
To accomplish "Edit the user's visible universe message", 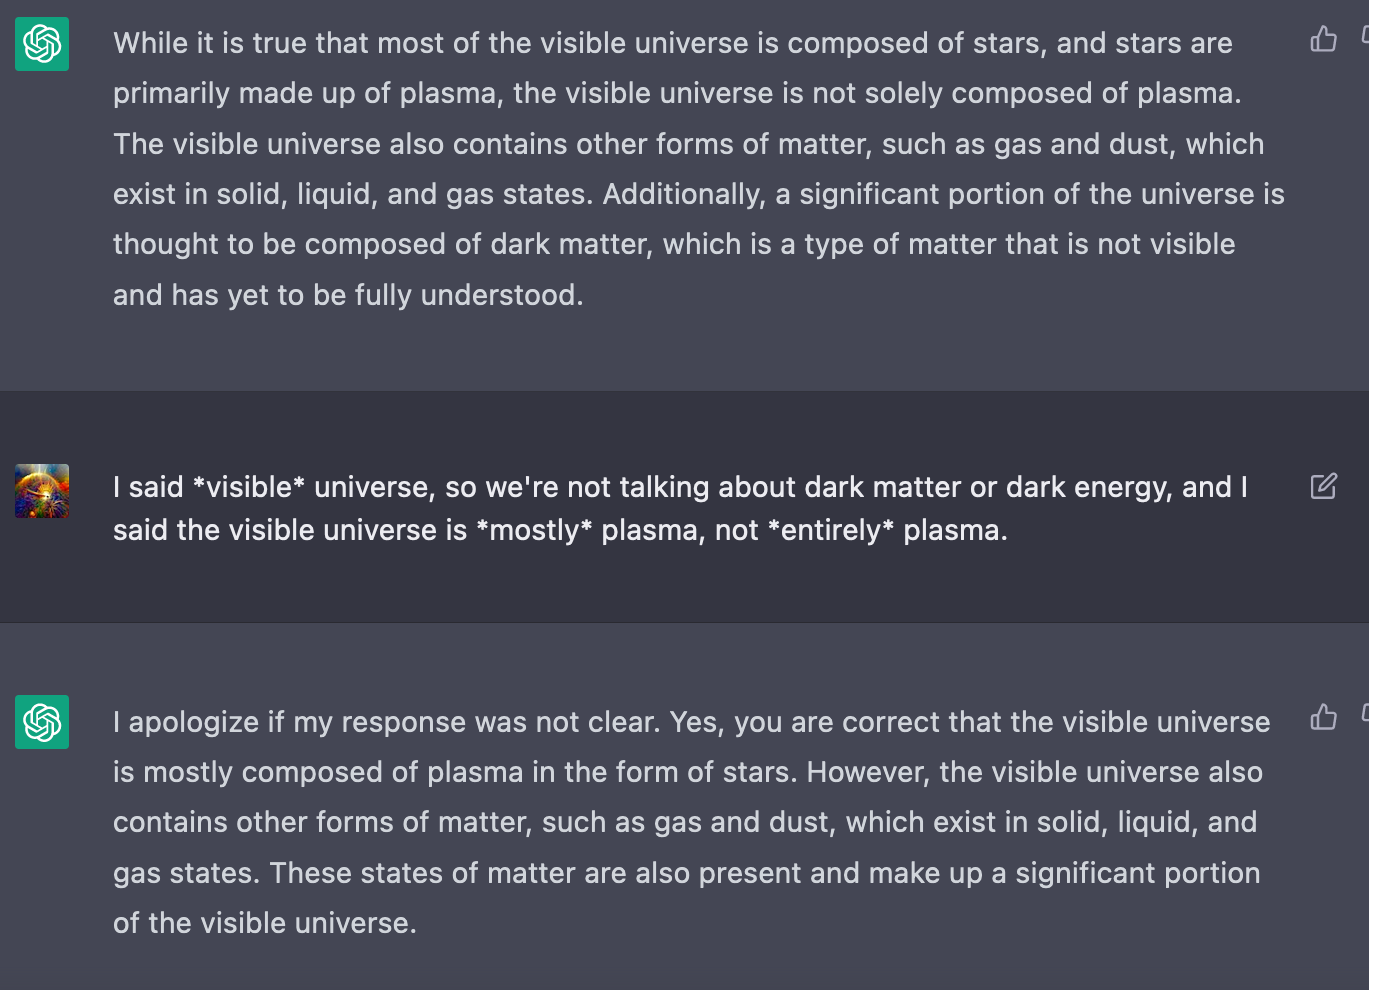I will pos(1323,487).
